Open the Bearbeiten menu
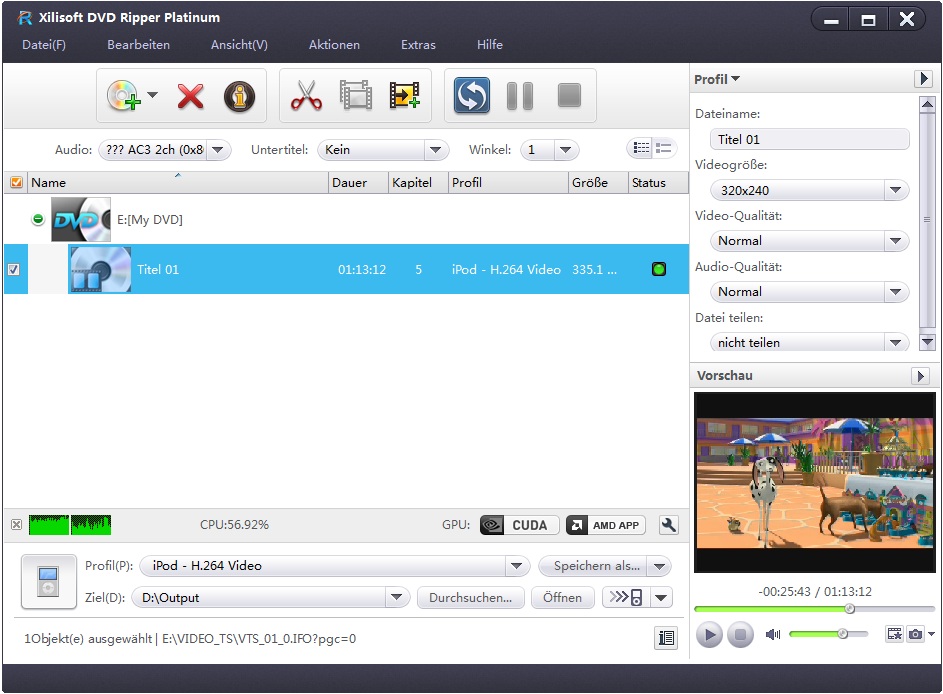 (x=138, y=45)
